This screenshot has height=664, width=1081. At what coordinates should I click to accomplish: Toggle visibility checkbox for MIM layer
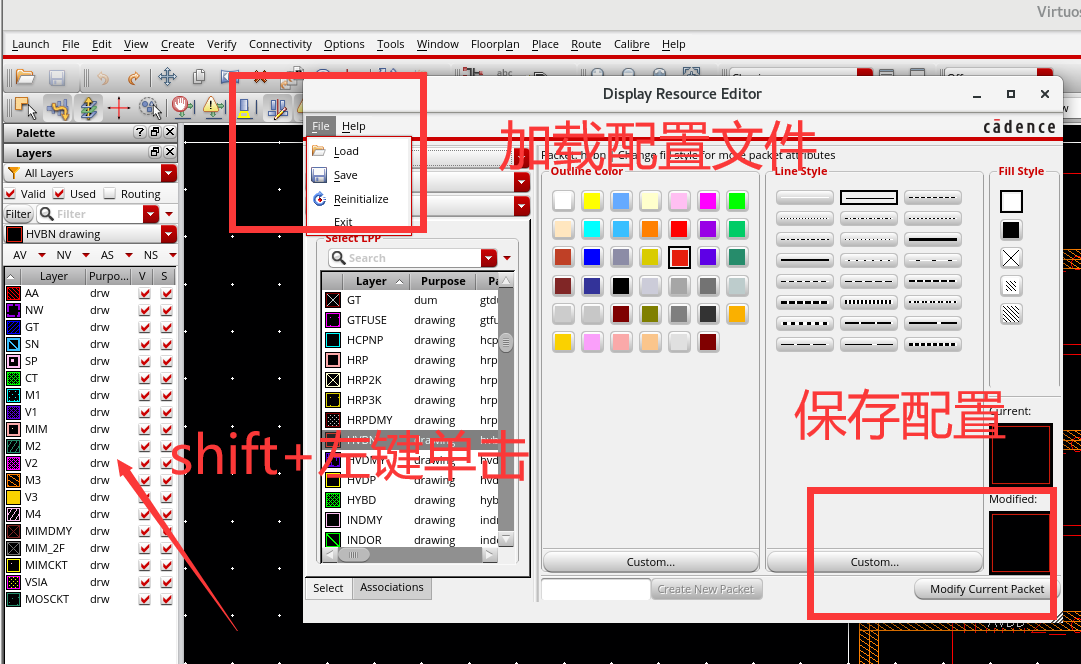coord(144,429)
